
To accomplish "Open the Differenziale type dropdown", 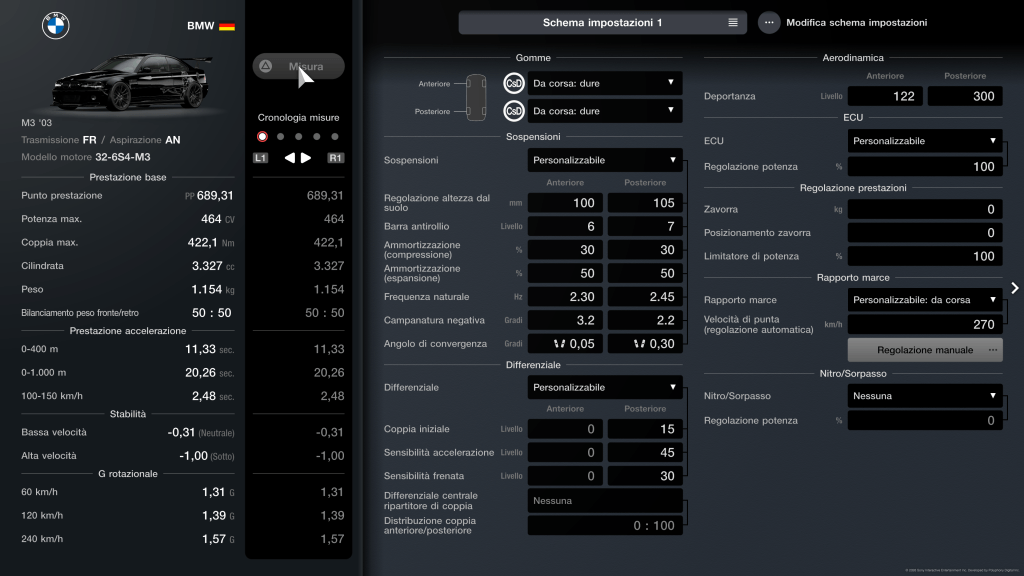I will (605, 387).
